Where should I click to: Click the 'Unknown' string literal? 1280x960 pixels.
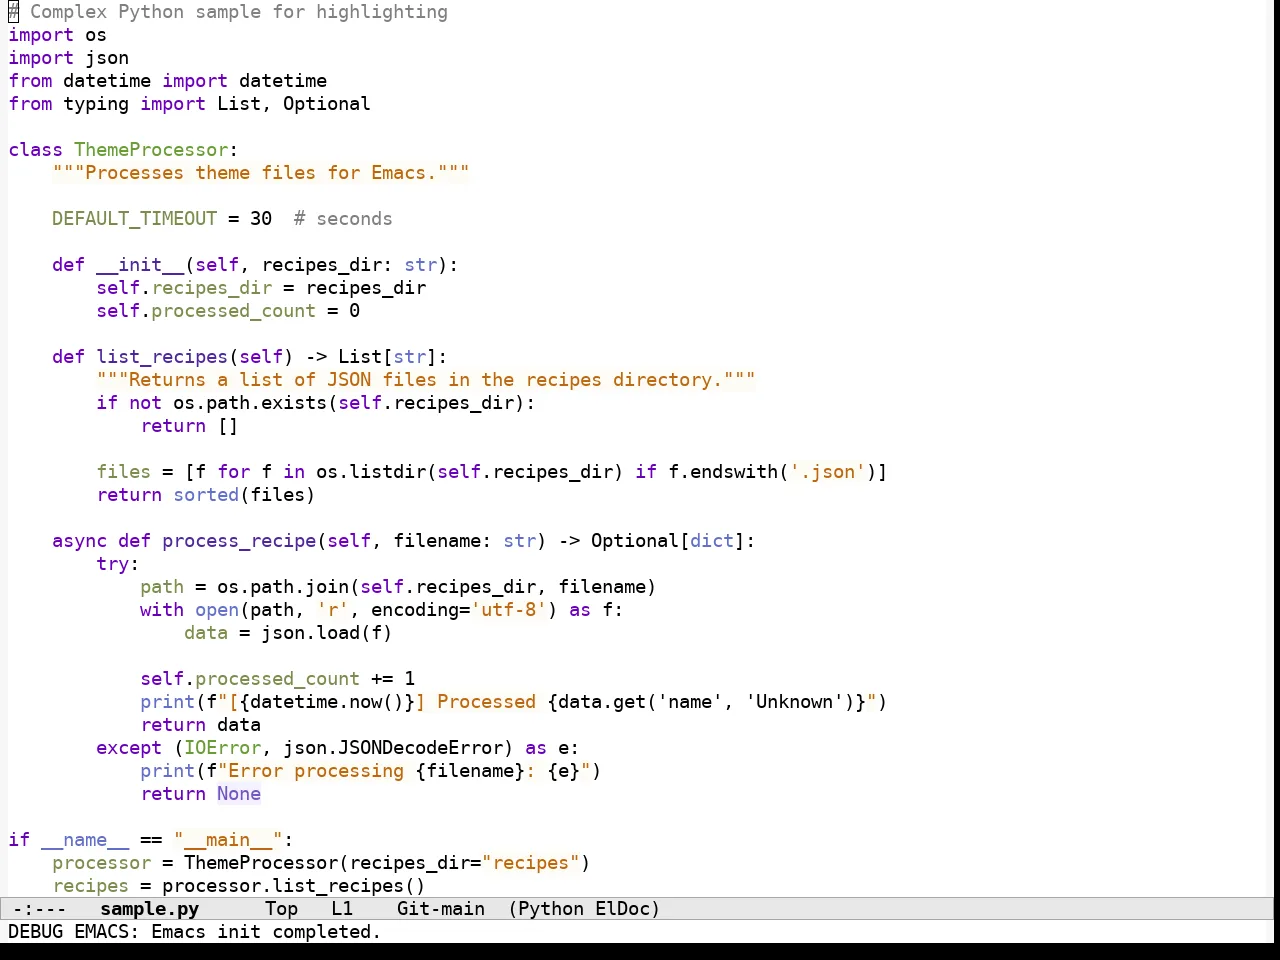click(794, 702)
